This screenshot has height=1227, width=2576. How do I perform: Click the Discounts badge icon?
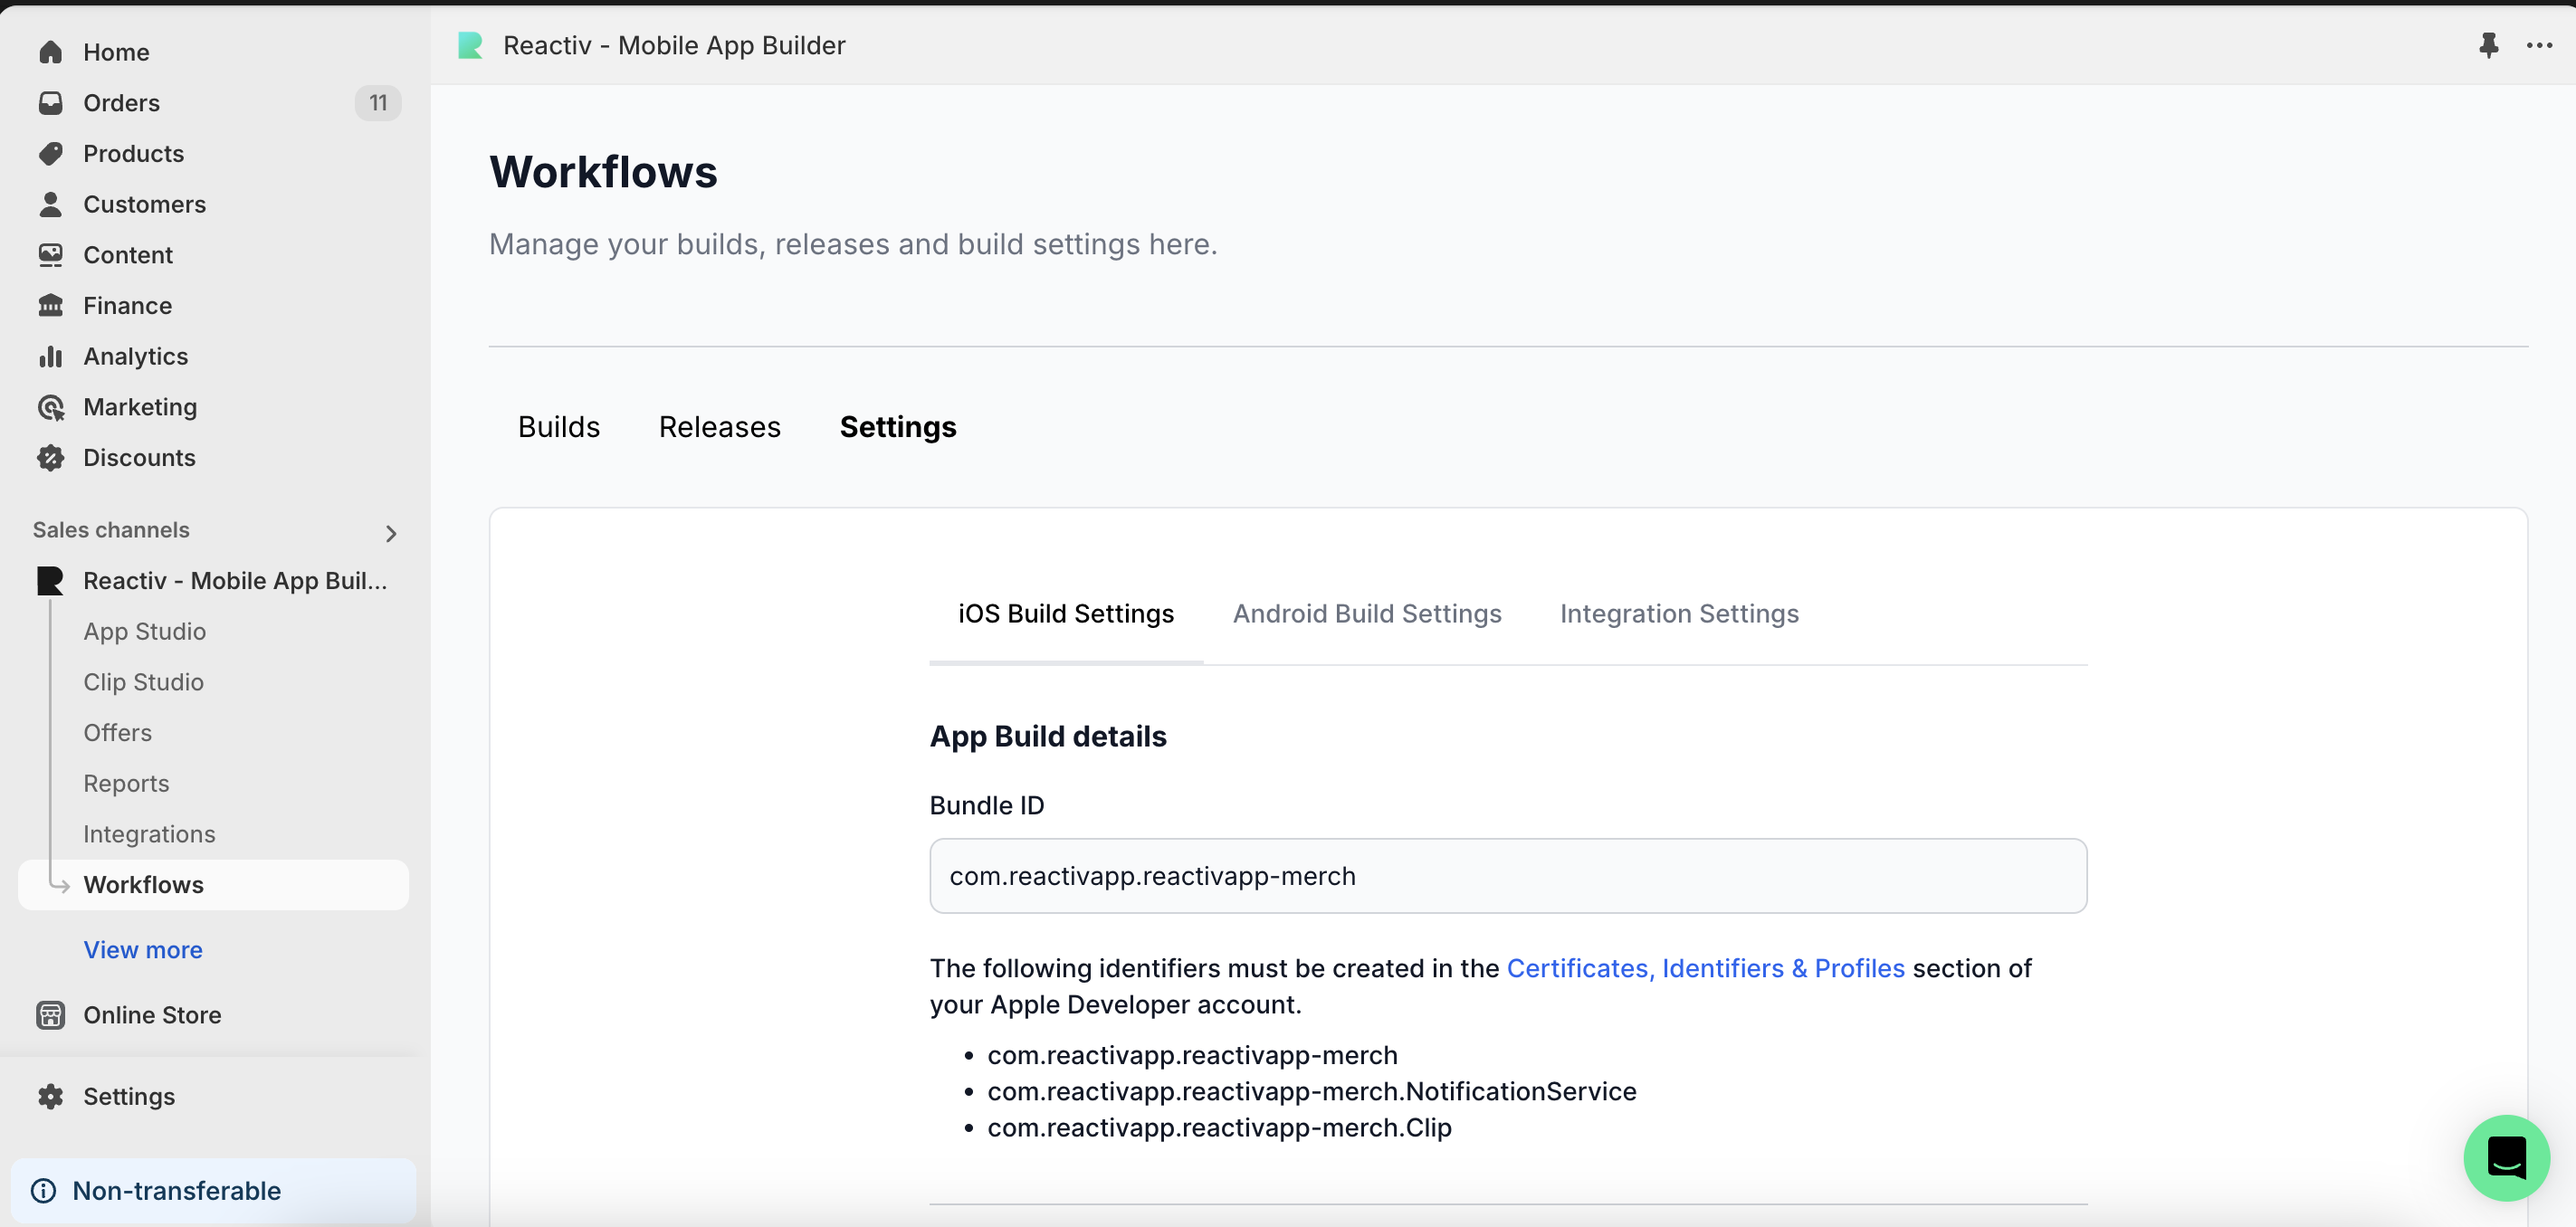(50, 458)
